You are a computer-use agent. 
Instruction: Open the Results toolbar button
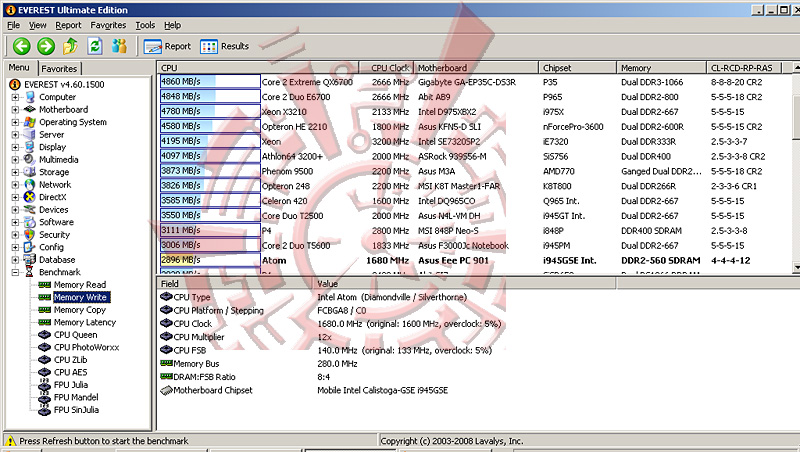point(224,46)
